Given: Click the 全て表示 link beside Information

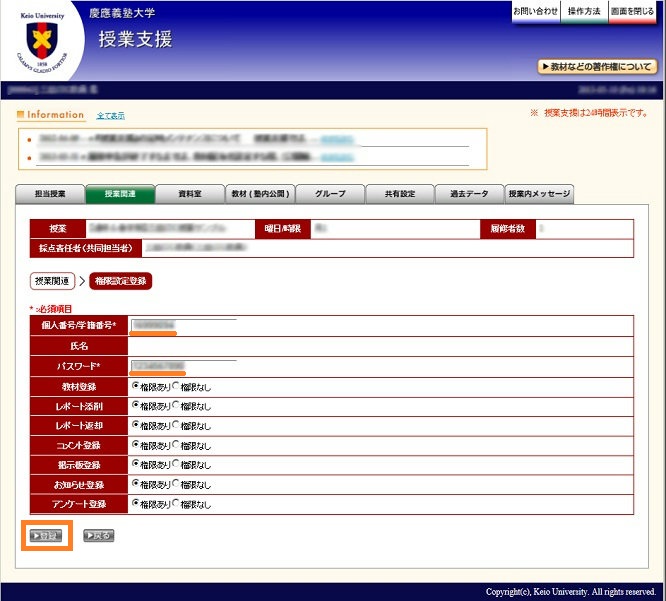Looking at the screenshot, I should click(110, 116).
